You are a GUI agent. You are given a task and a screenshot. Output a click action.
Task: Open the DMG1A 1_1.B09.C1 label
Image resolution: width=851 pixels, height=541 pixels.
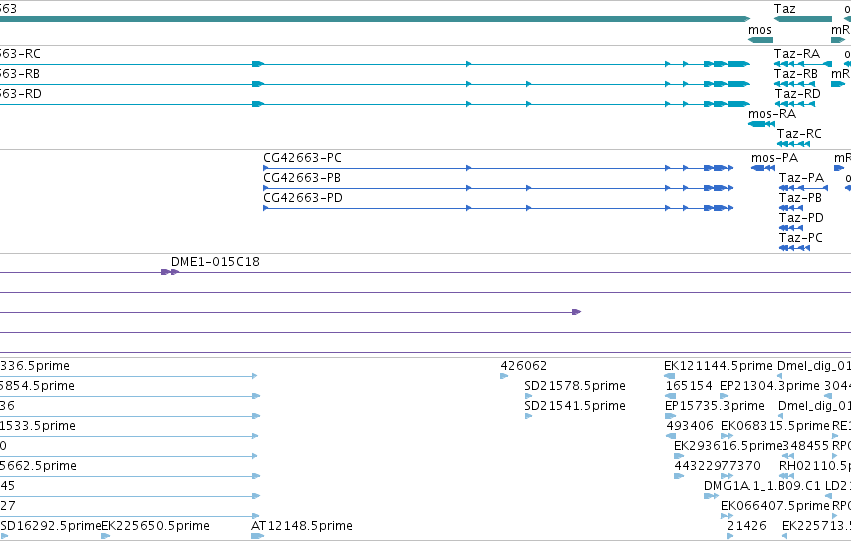tap(762, 486)
